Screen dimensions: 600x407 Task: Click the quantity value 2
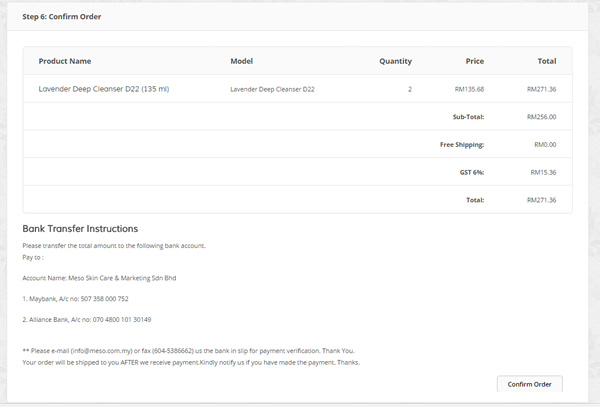point(410,90)
